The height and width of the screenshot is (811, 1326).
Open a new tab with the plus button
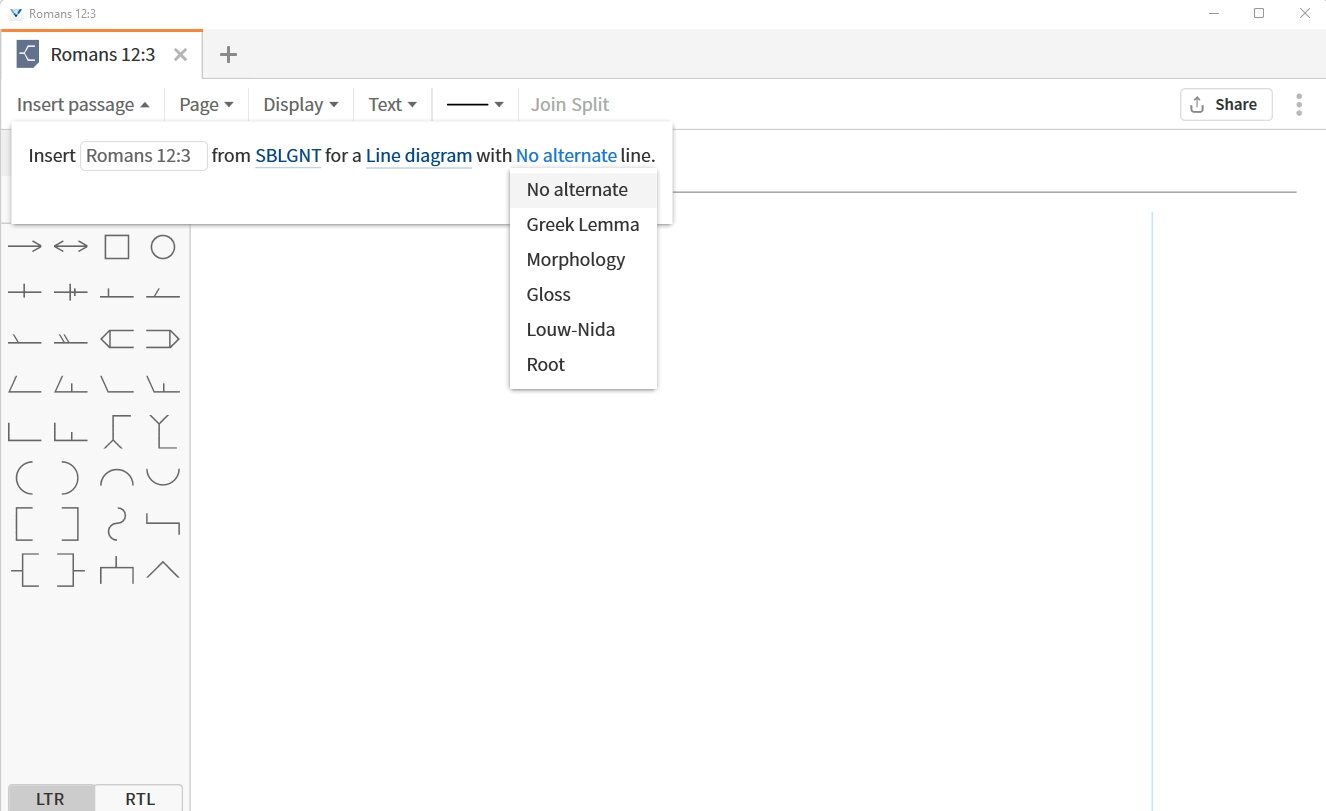tap(228, 54)
